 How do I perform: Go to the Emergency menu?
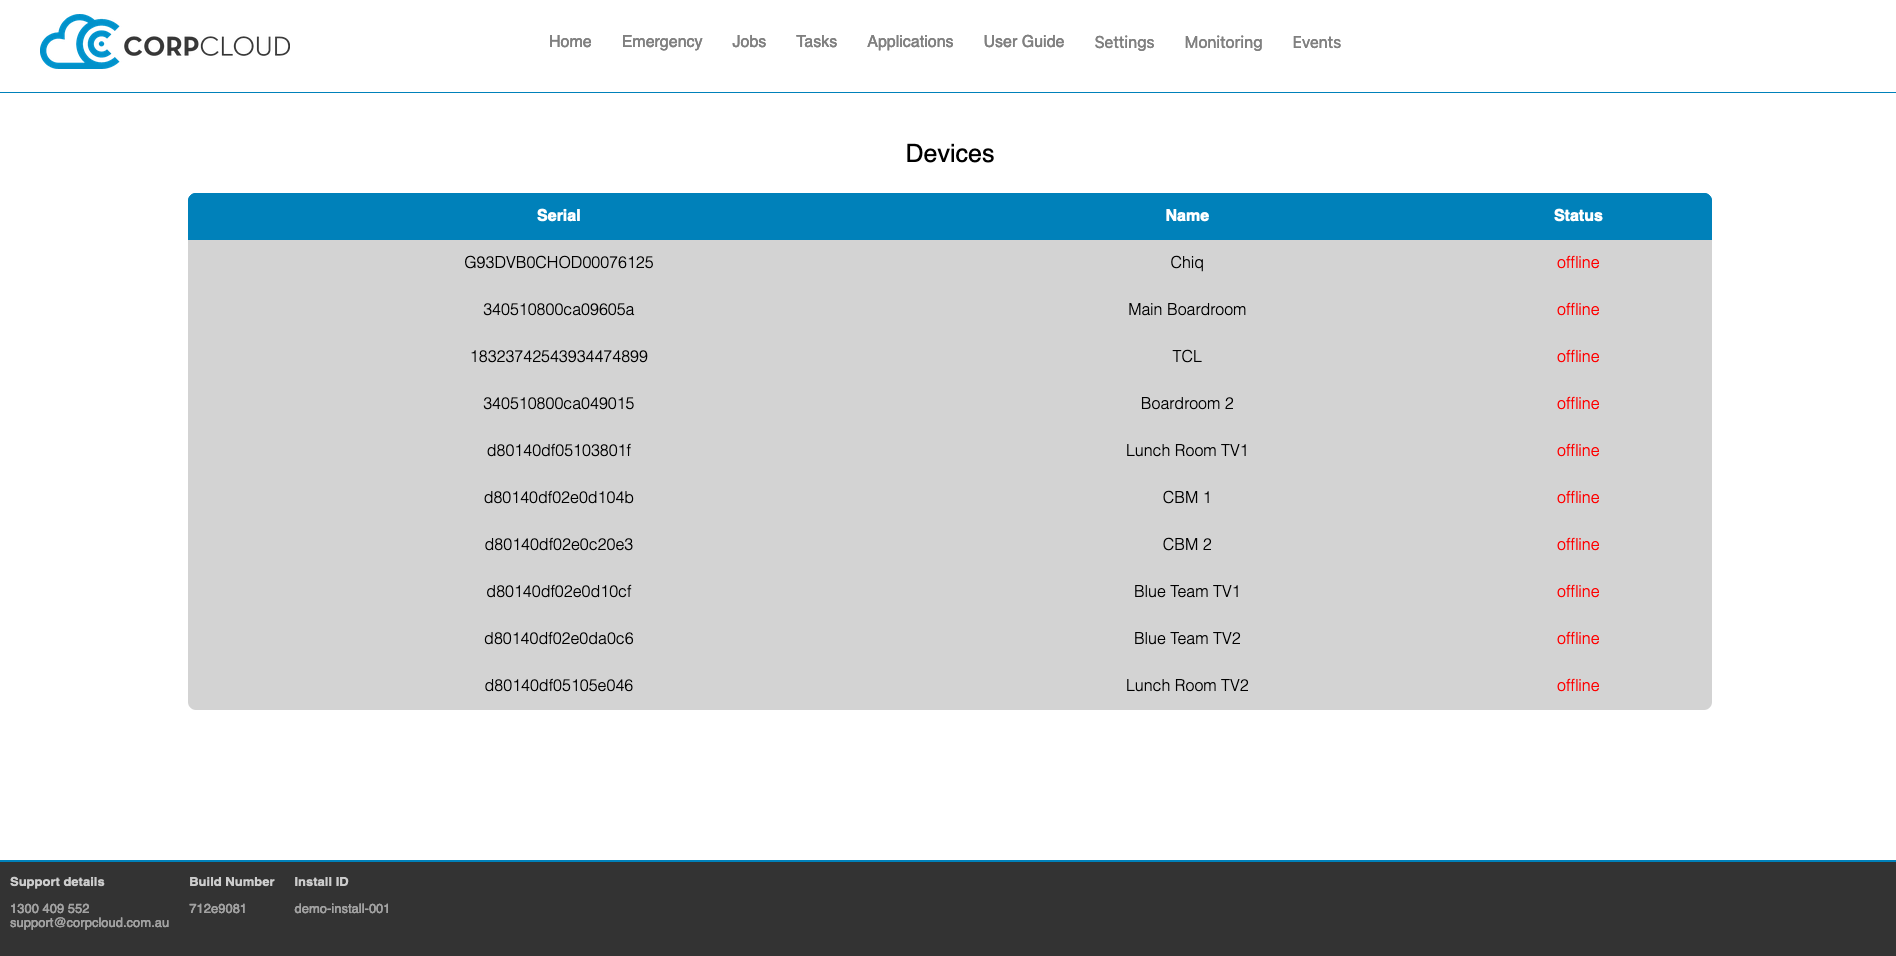tap(661, 42)
